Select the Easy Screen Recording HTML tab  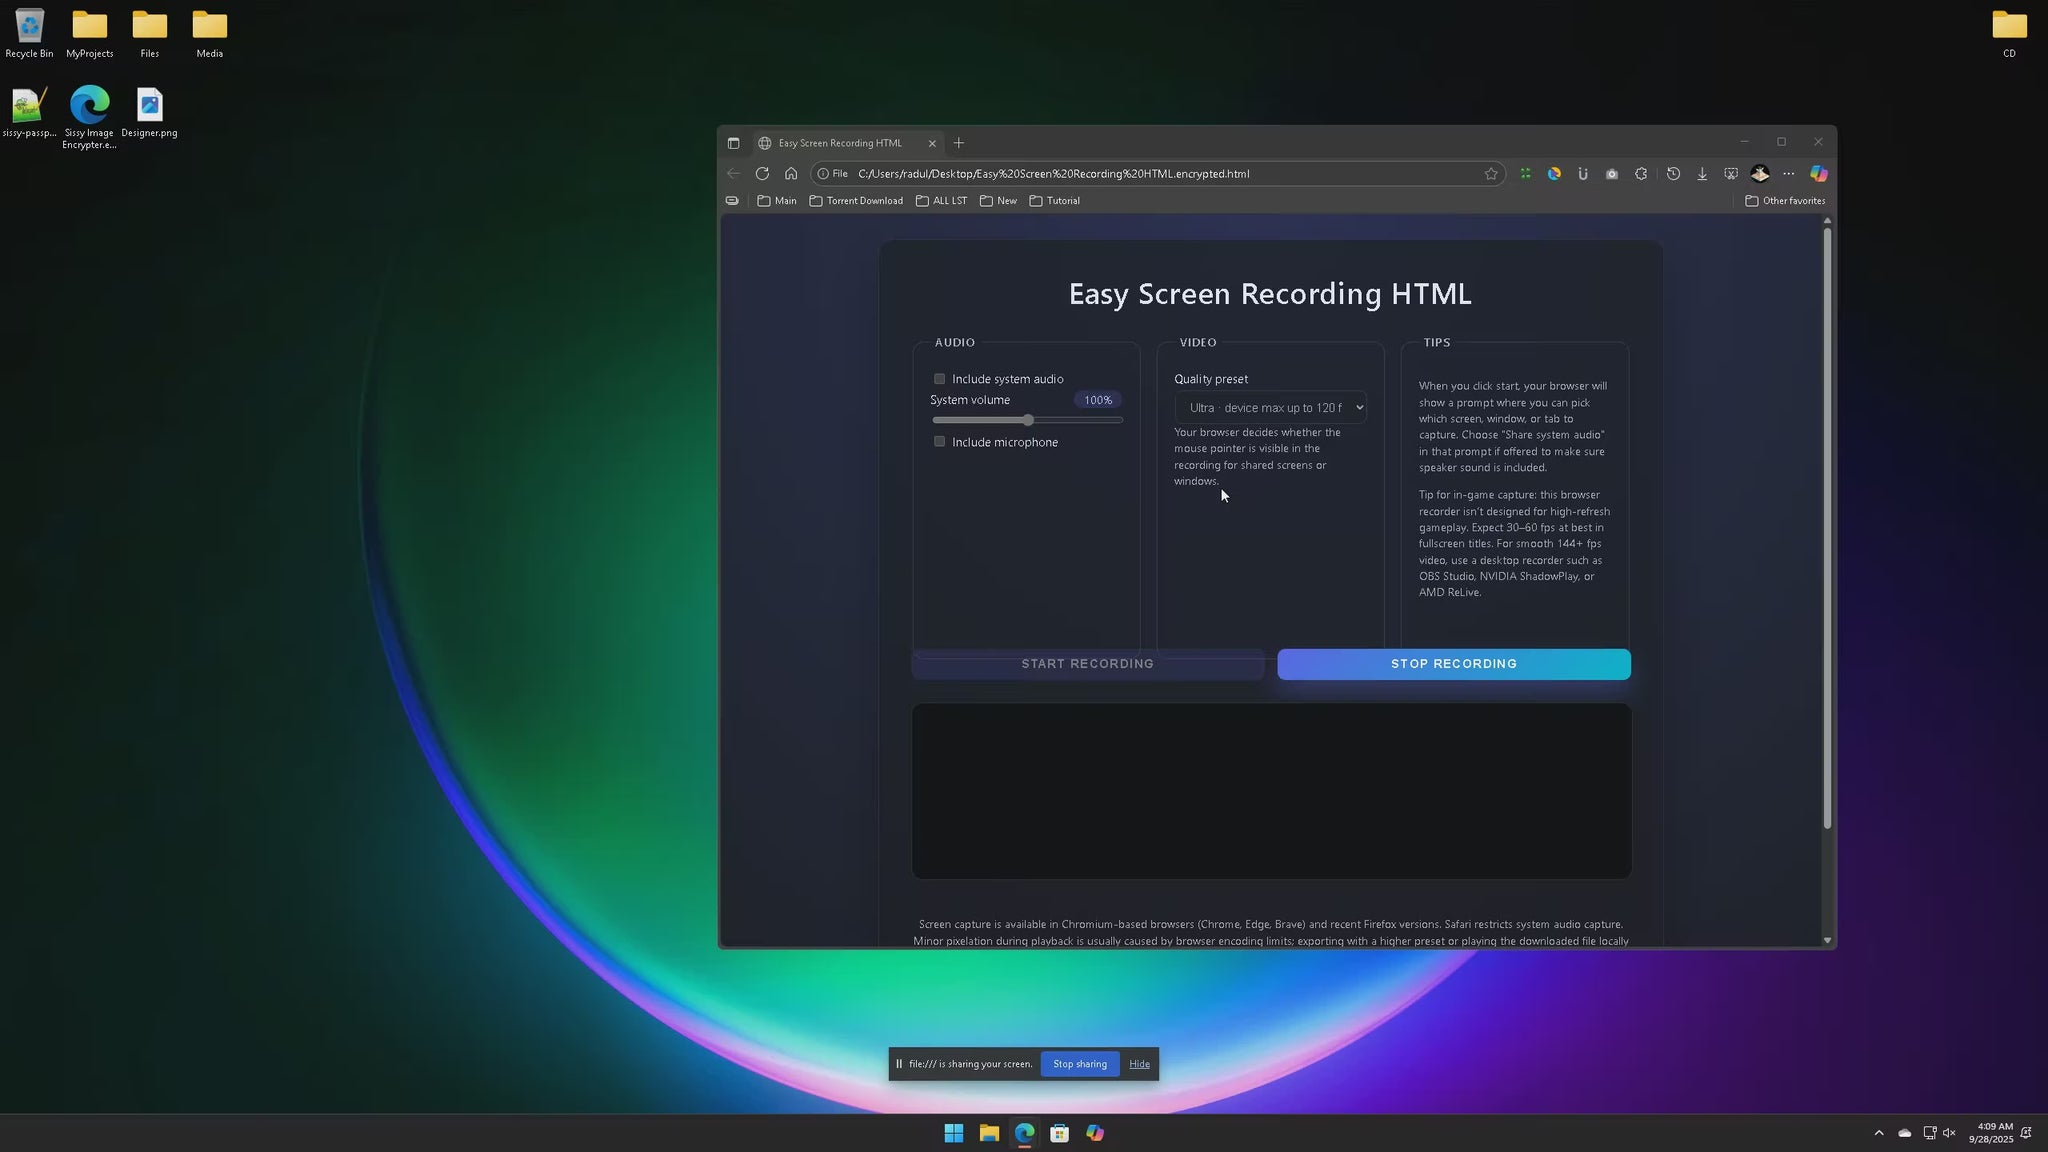(840, 143)
